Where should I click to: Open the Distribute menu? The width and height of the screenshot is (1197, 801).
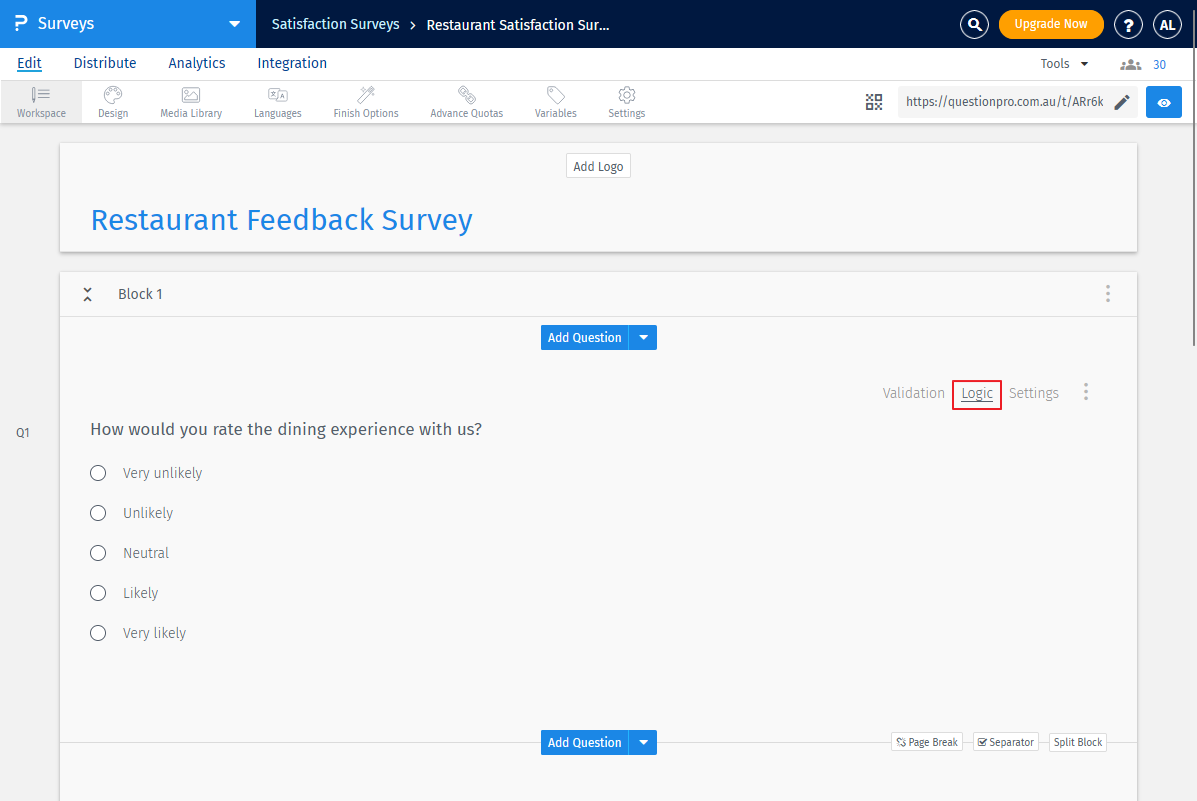click(104, 63)
